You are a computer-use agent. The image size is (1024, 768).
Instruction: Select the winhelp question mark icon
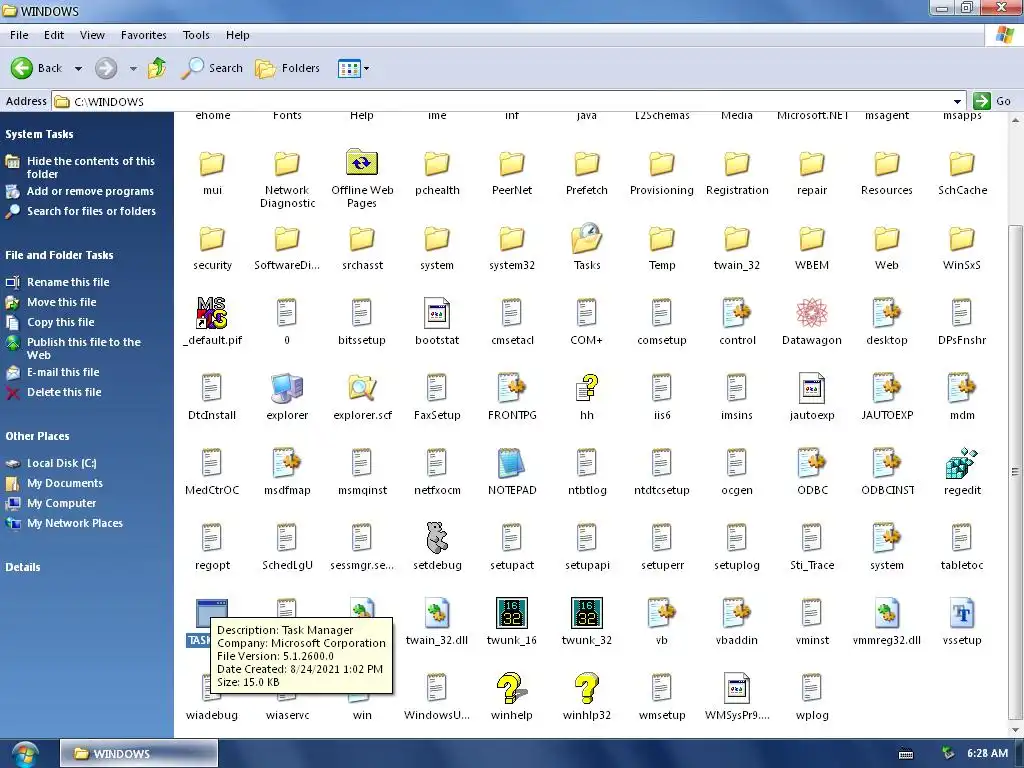511,688
